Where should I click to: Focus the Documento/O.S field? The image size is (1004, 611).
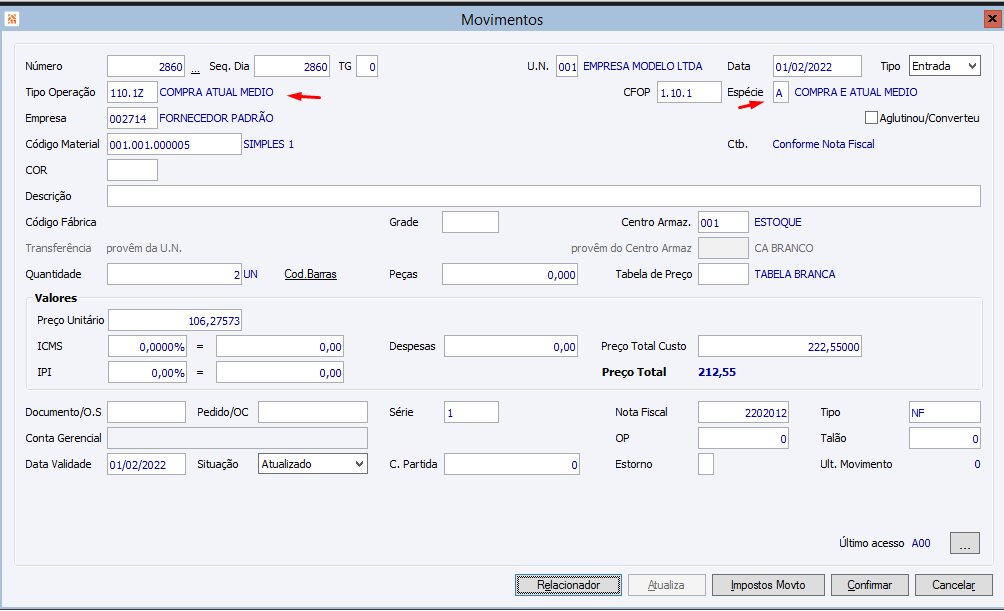pos(146,412)
